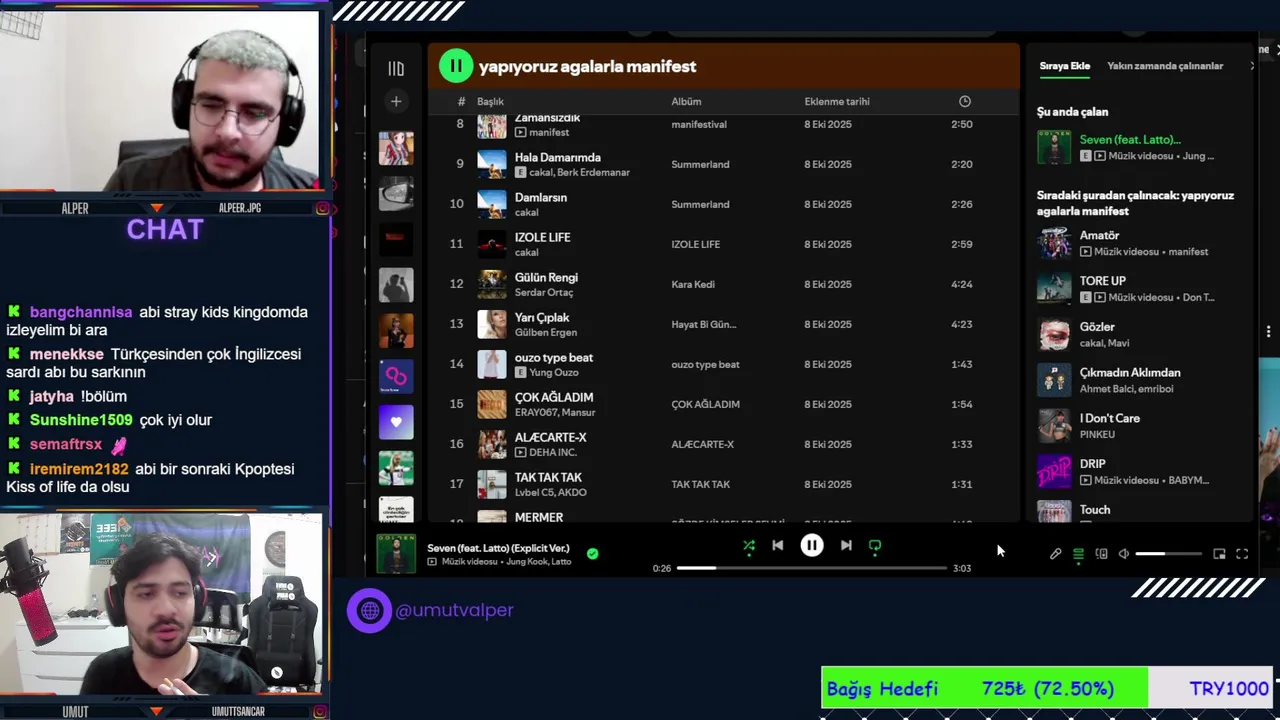Expand Your Library sidebar icon
This screenshot has width=1280, height=720.
point(396,69)
